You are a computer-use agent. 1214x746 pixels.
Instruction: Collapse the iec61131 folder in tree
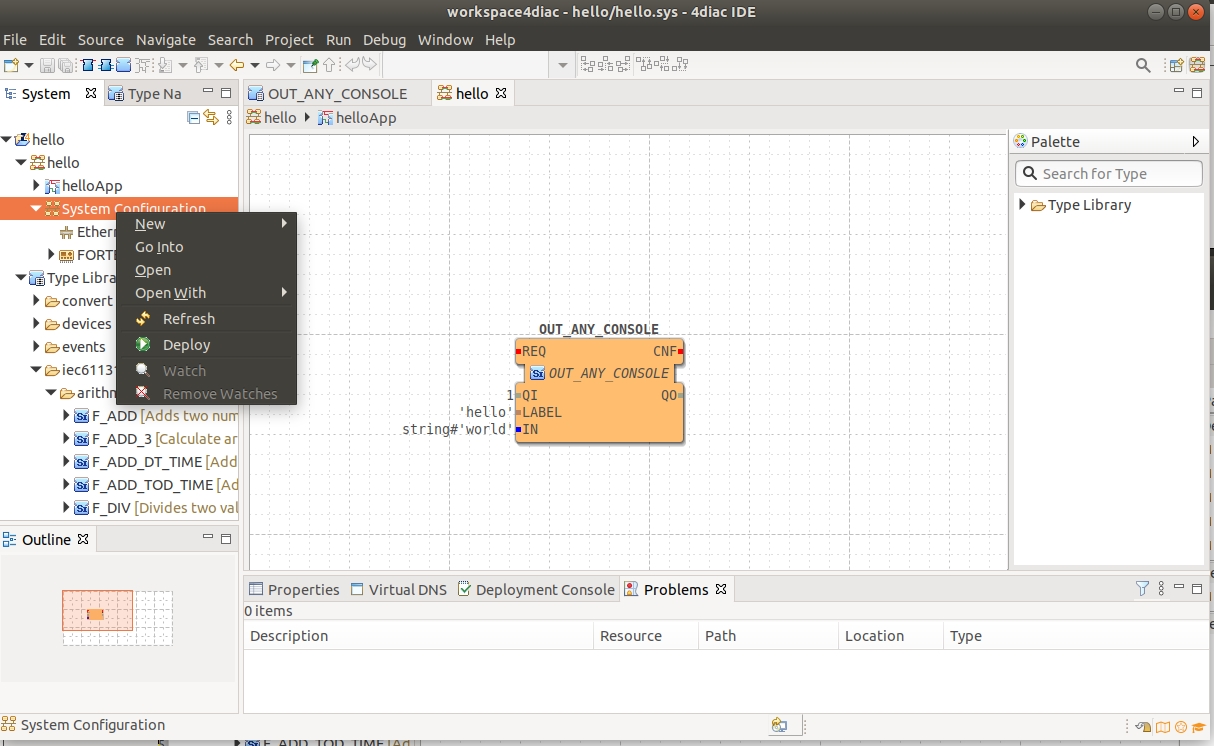37,369
